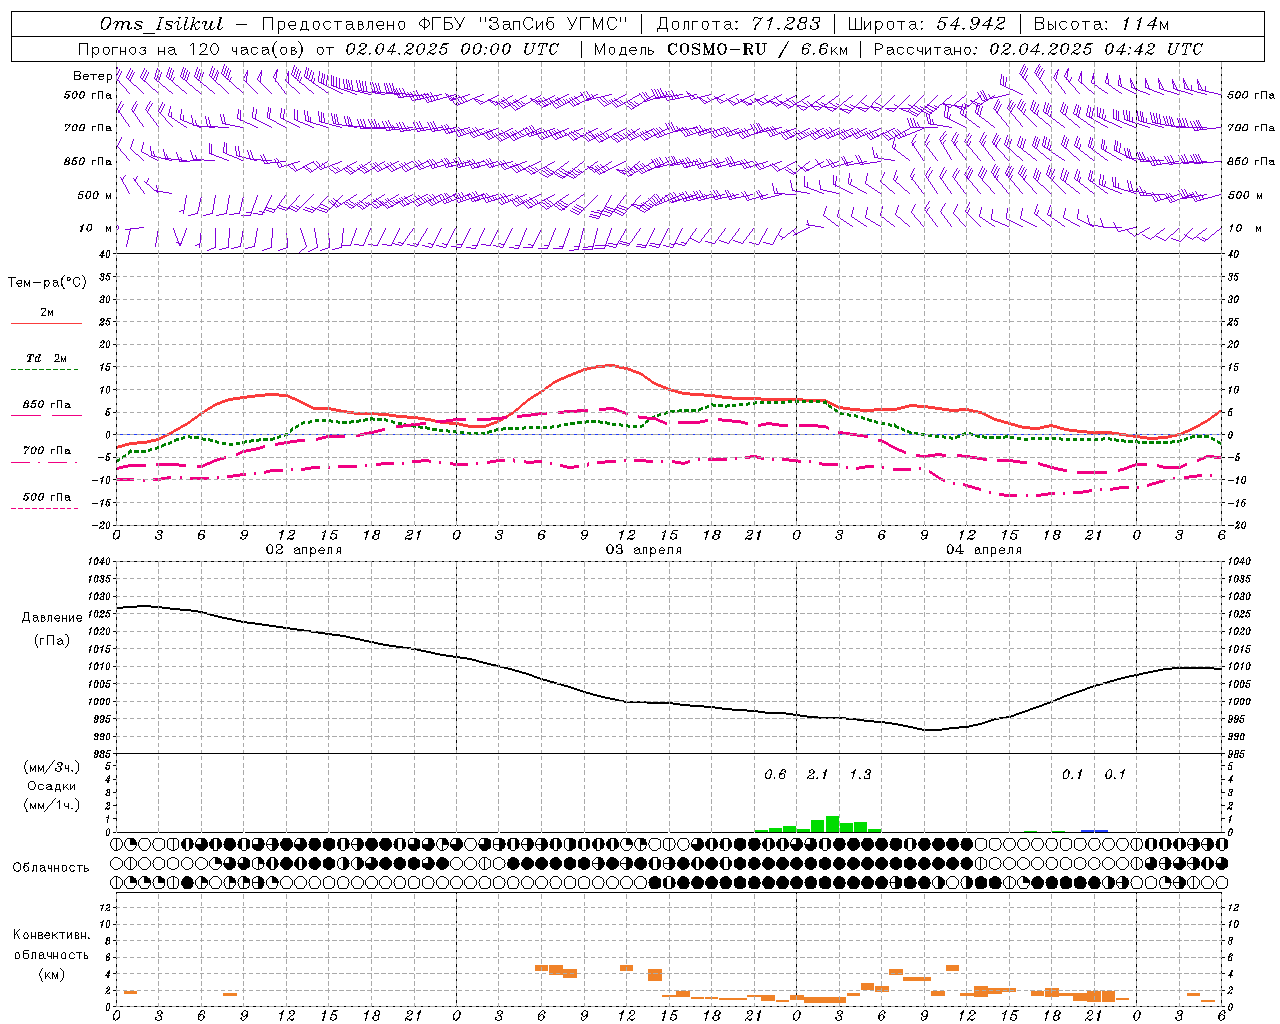Image resolution: width=1280 pixels, height=1024 pixels.
Task: Click precipitation value 2.1
Action: coord(817,774)
